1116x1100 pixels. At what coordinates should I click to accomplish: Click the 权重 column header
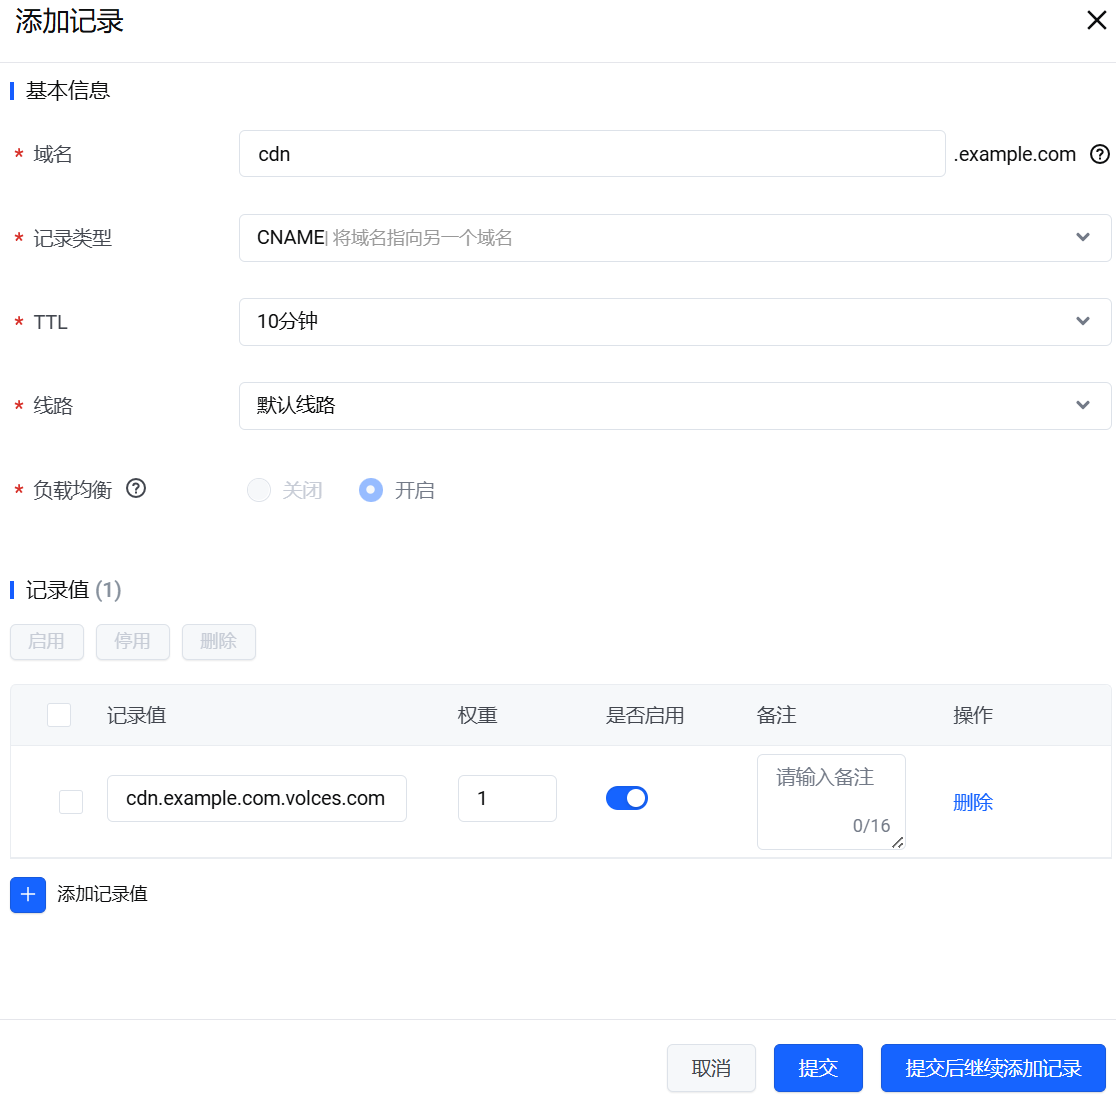[x=478, y=715]
